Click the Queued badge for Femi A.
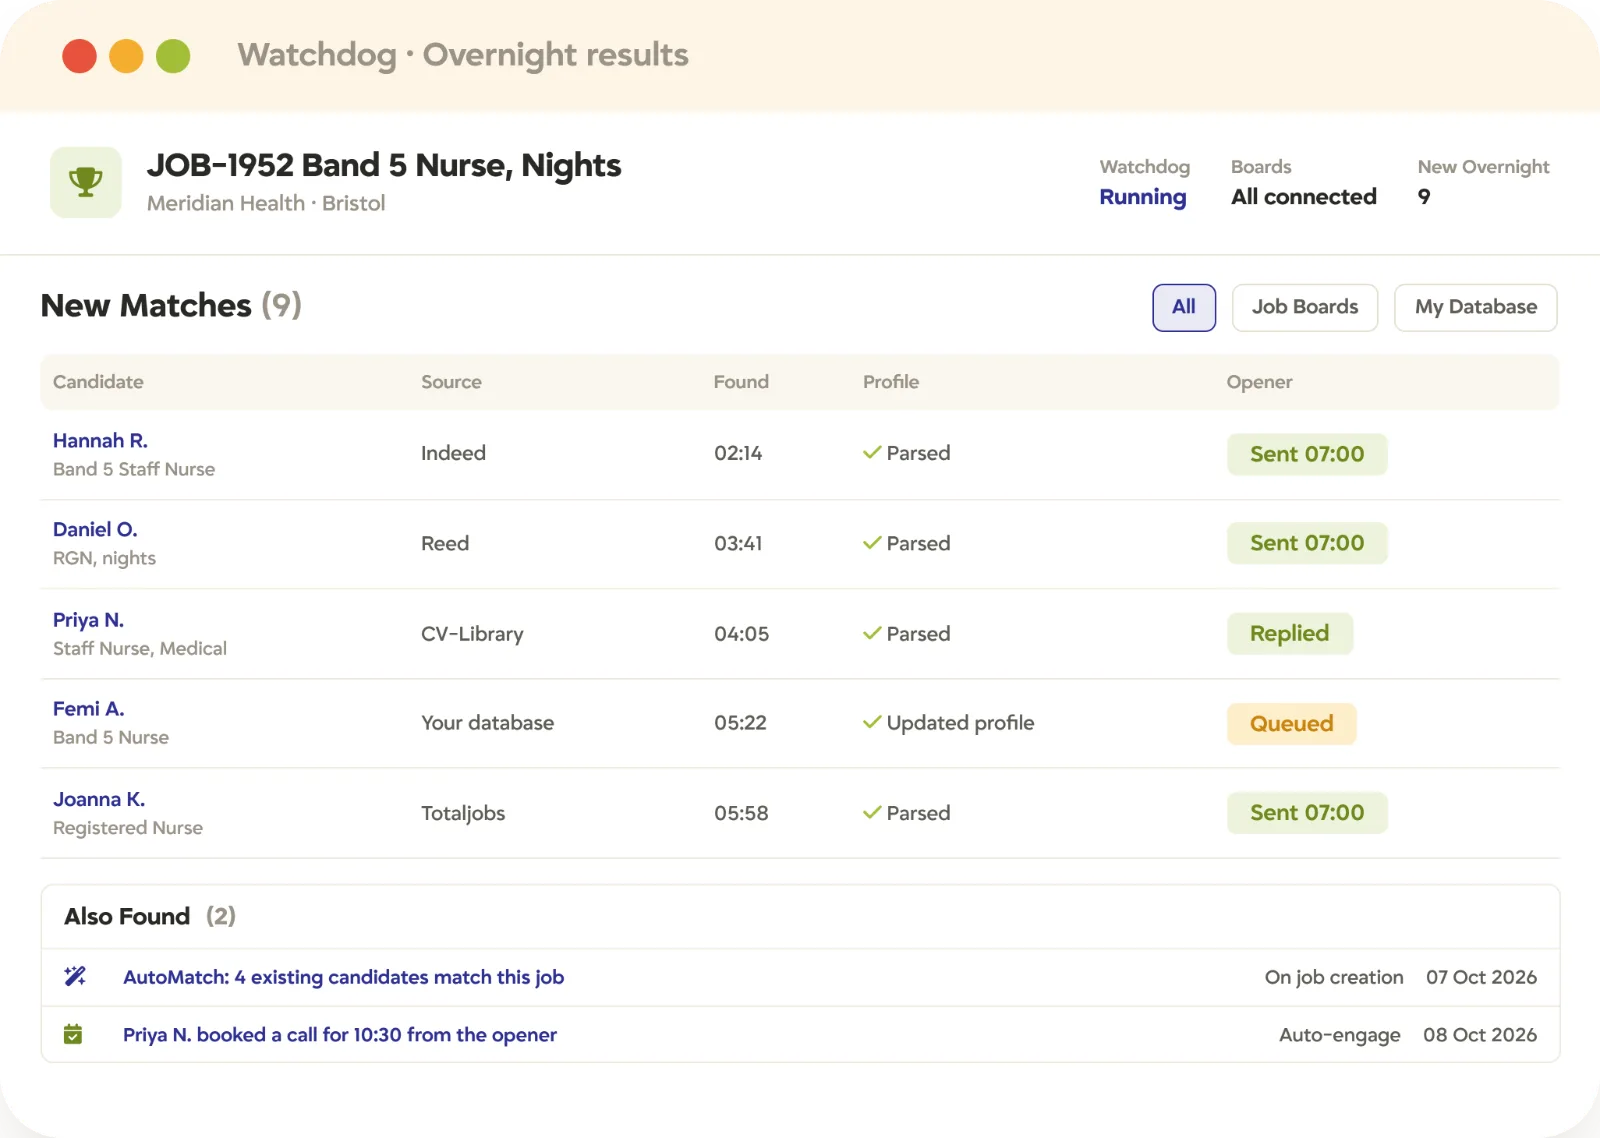 (x=1292, y=723)
